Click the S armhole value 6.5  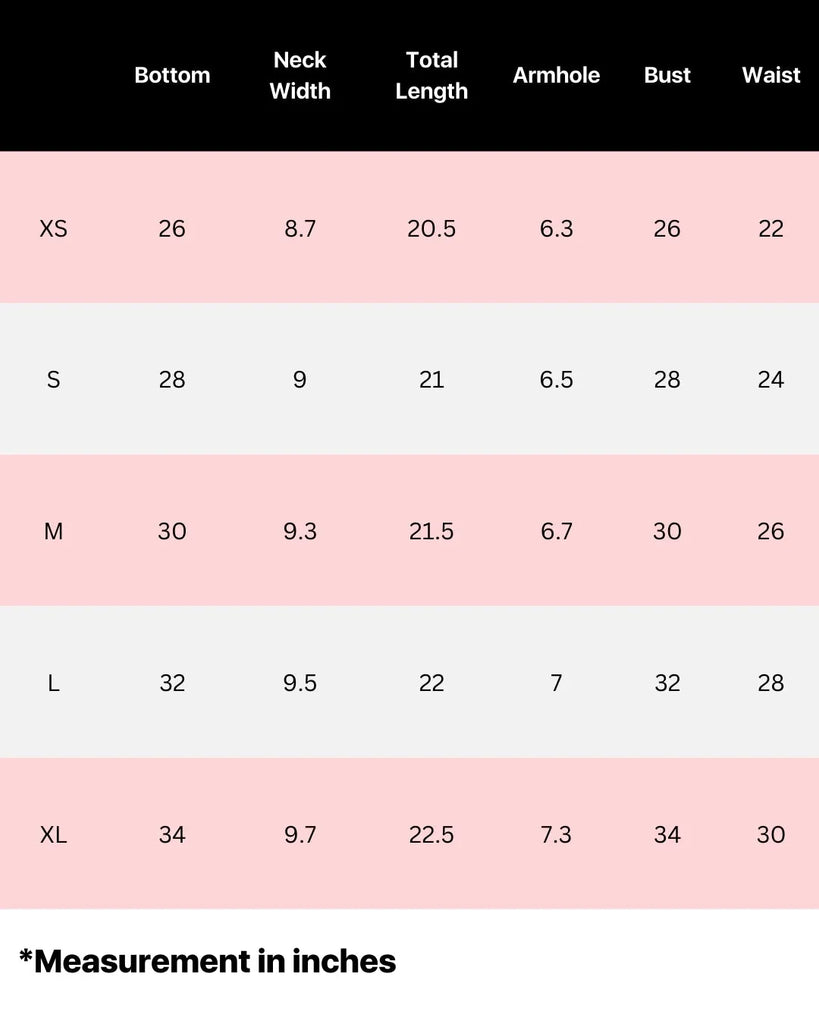pos(556,380)
